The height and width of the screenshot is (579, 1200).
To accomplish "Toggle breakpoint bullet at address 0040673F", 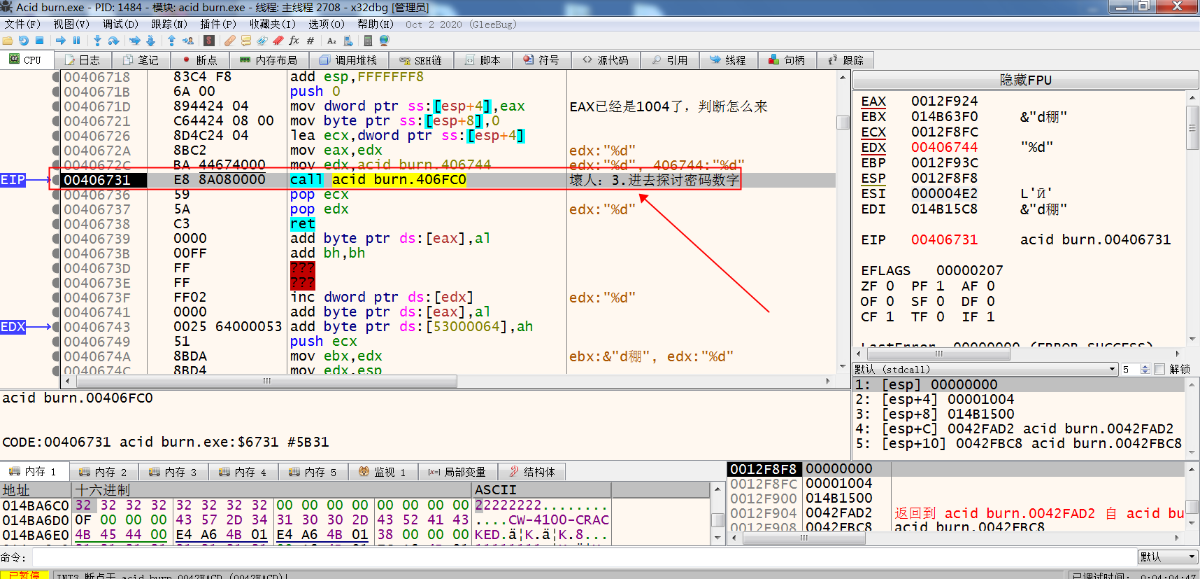I will click(x=55, y=298).
